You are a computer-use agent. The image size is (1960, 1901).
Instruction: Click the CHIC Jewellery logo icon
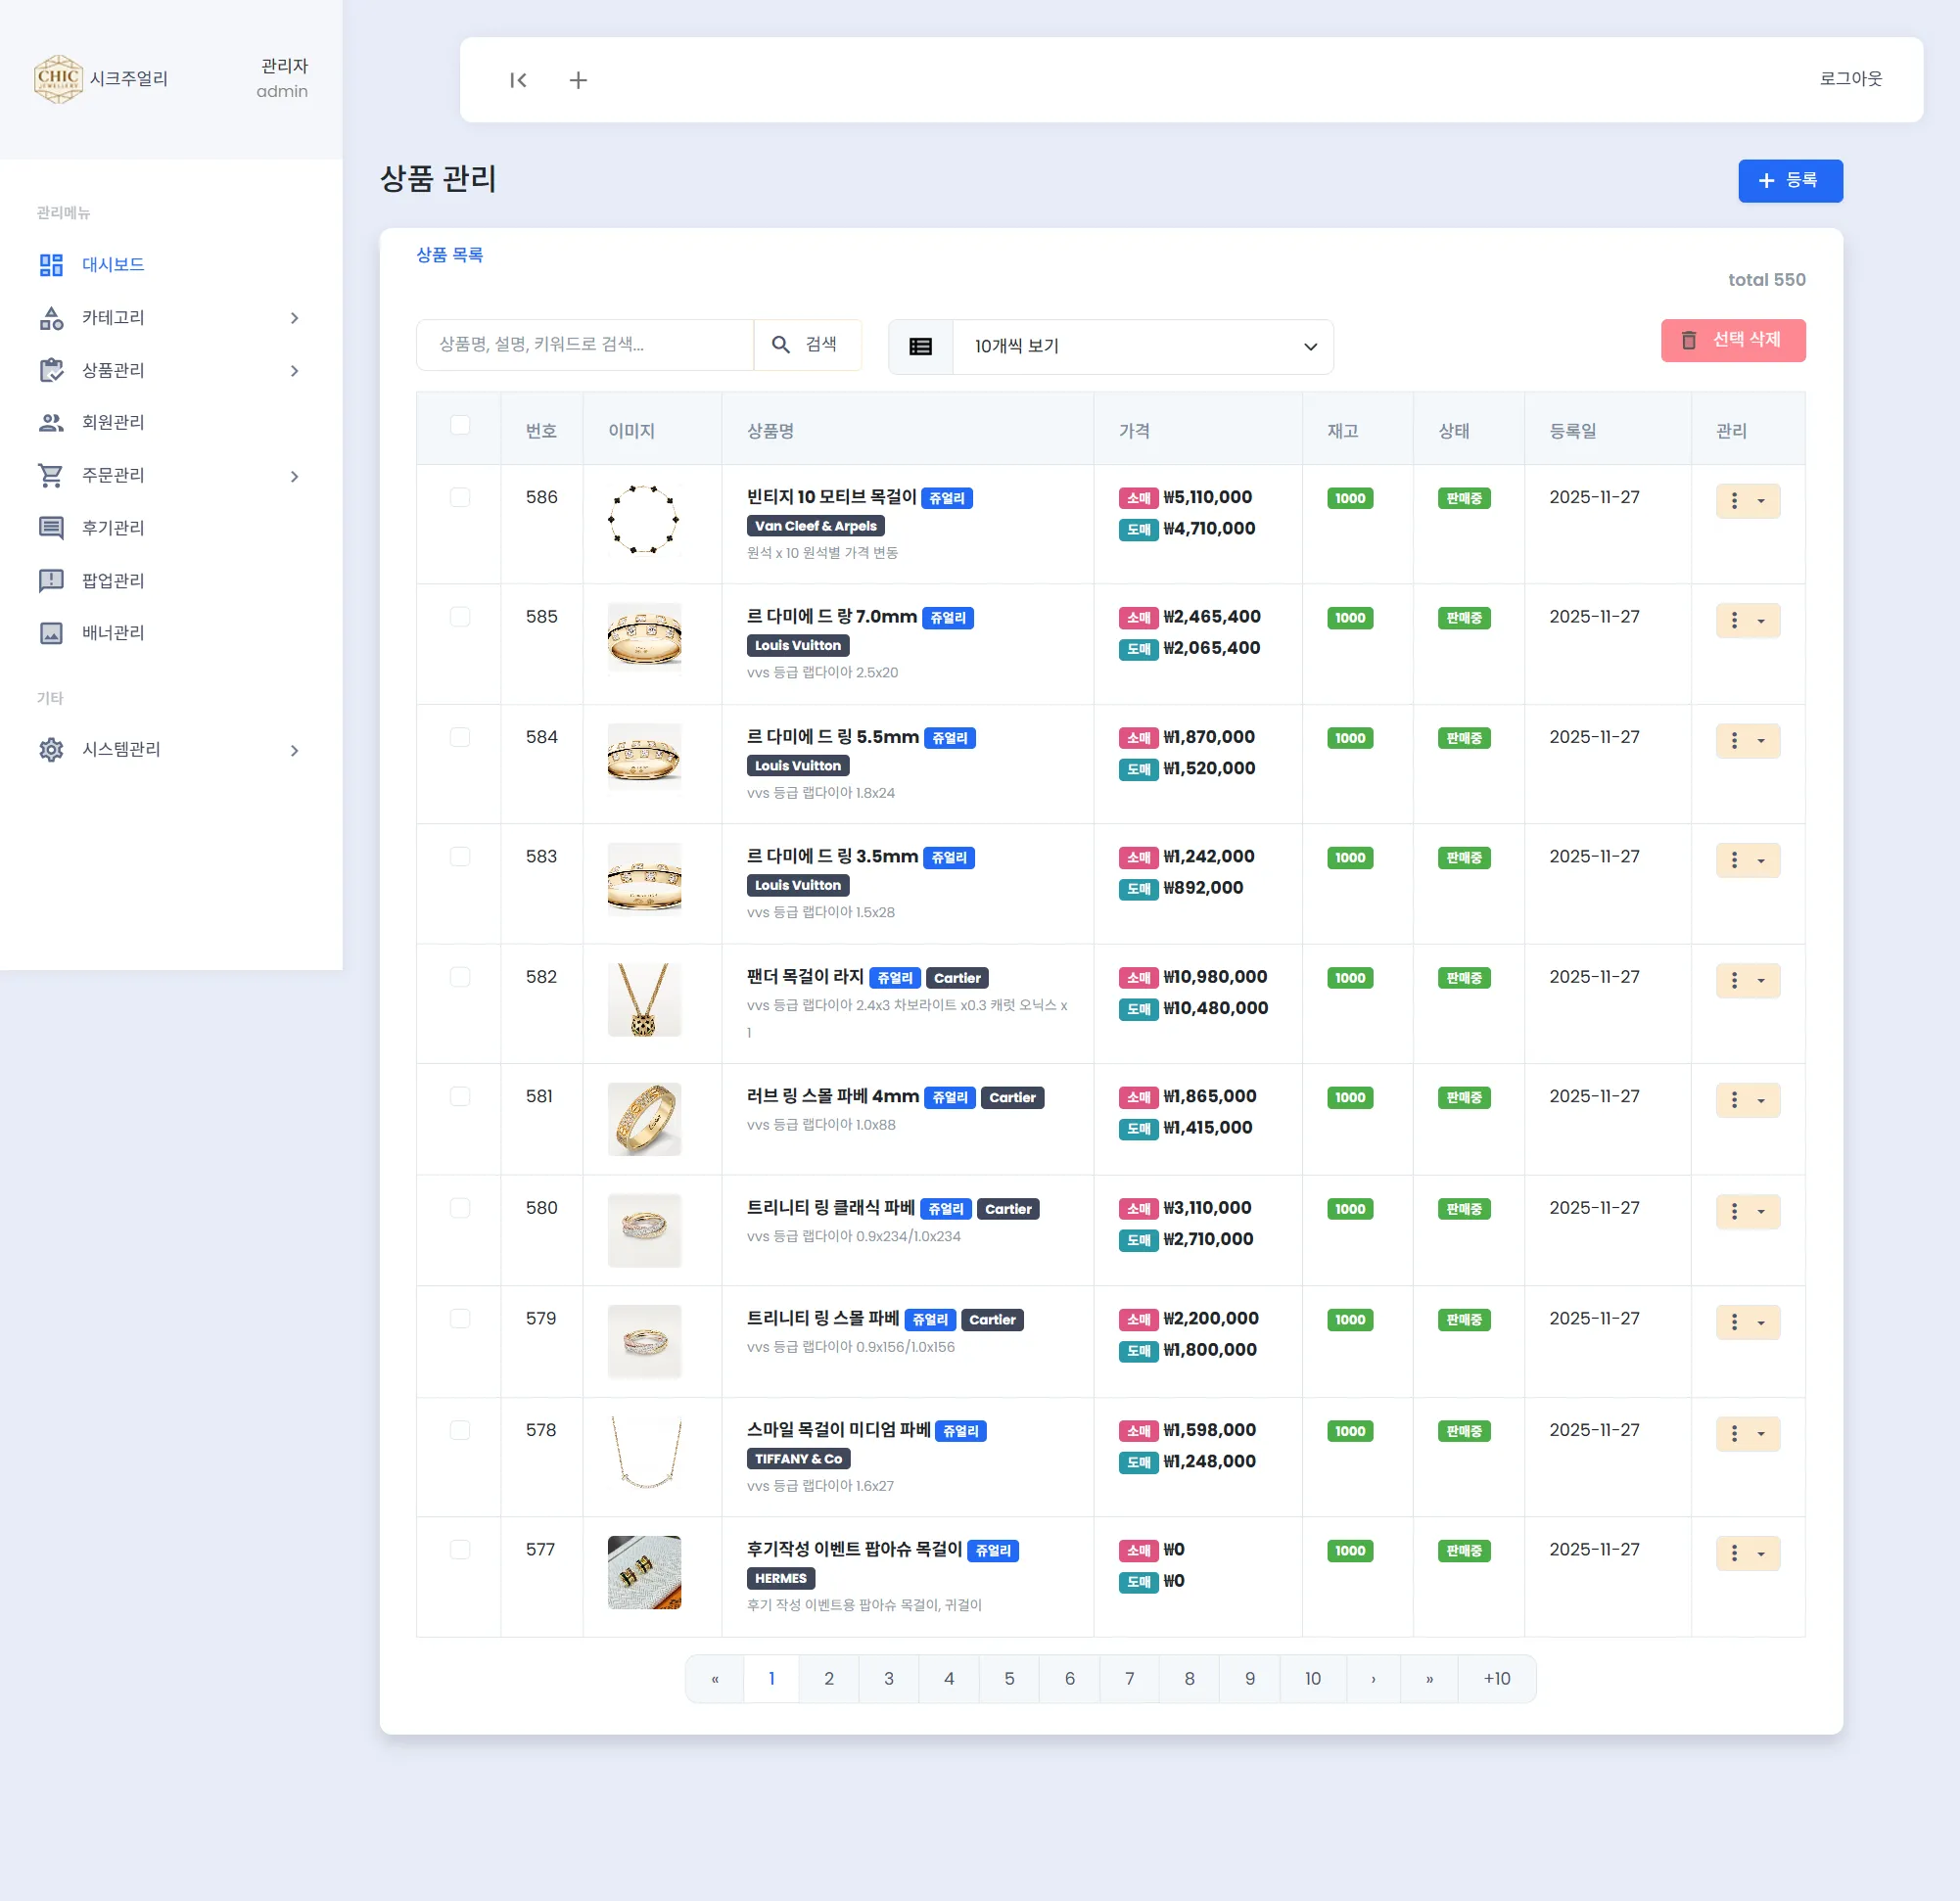click(x=58, y=79)
